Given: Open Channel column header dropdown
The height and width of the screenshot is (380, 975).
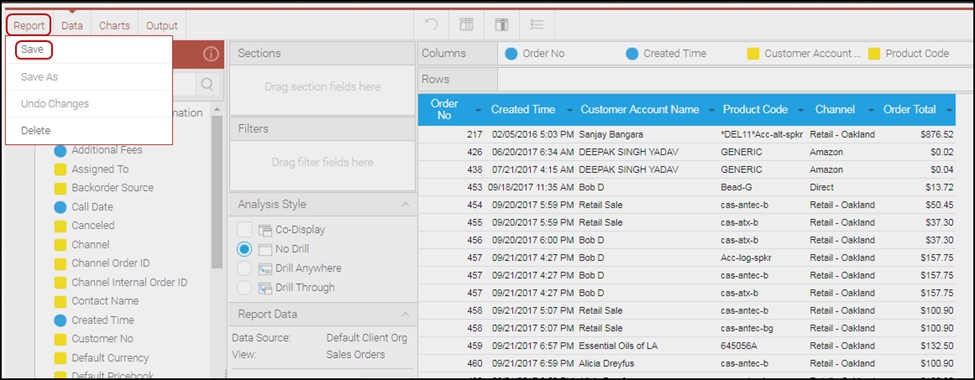Looking at the screenshot, I should pyautogui.click(x=871, y=110).
